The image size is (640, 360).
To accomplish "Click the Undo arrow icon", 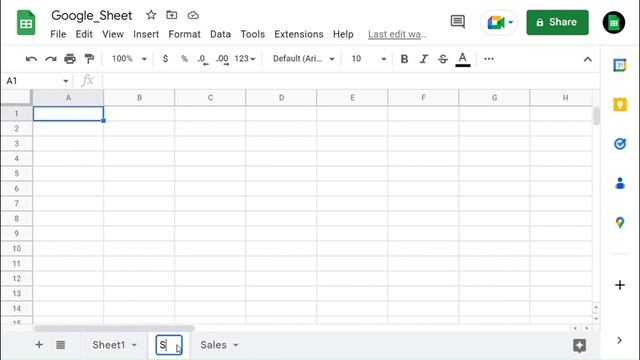I will point(31,59).
